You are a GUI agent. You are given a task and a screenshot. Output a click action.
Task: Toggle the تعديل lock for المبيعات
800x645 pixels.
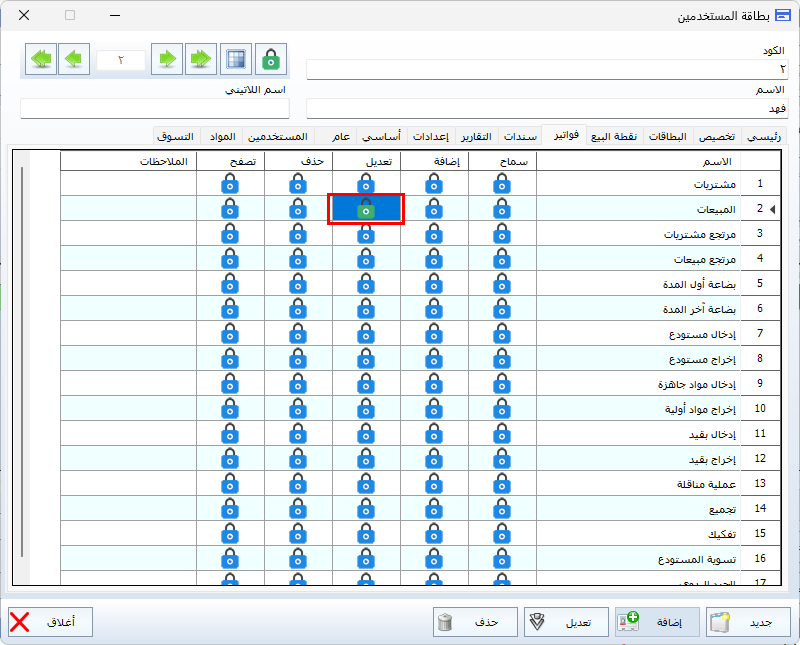click(366, 209)
